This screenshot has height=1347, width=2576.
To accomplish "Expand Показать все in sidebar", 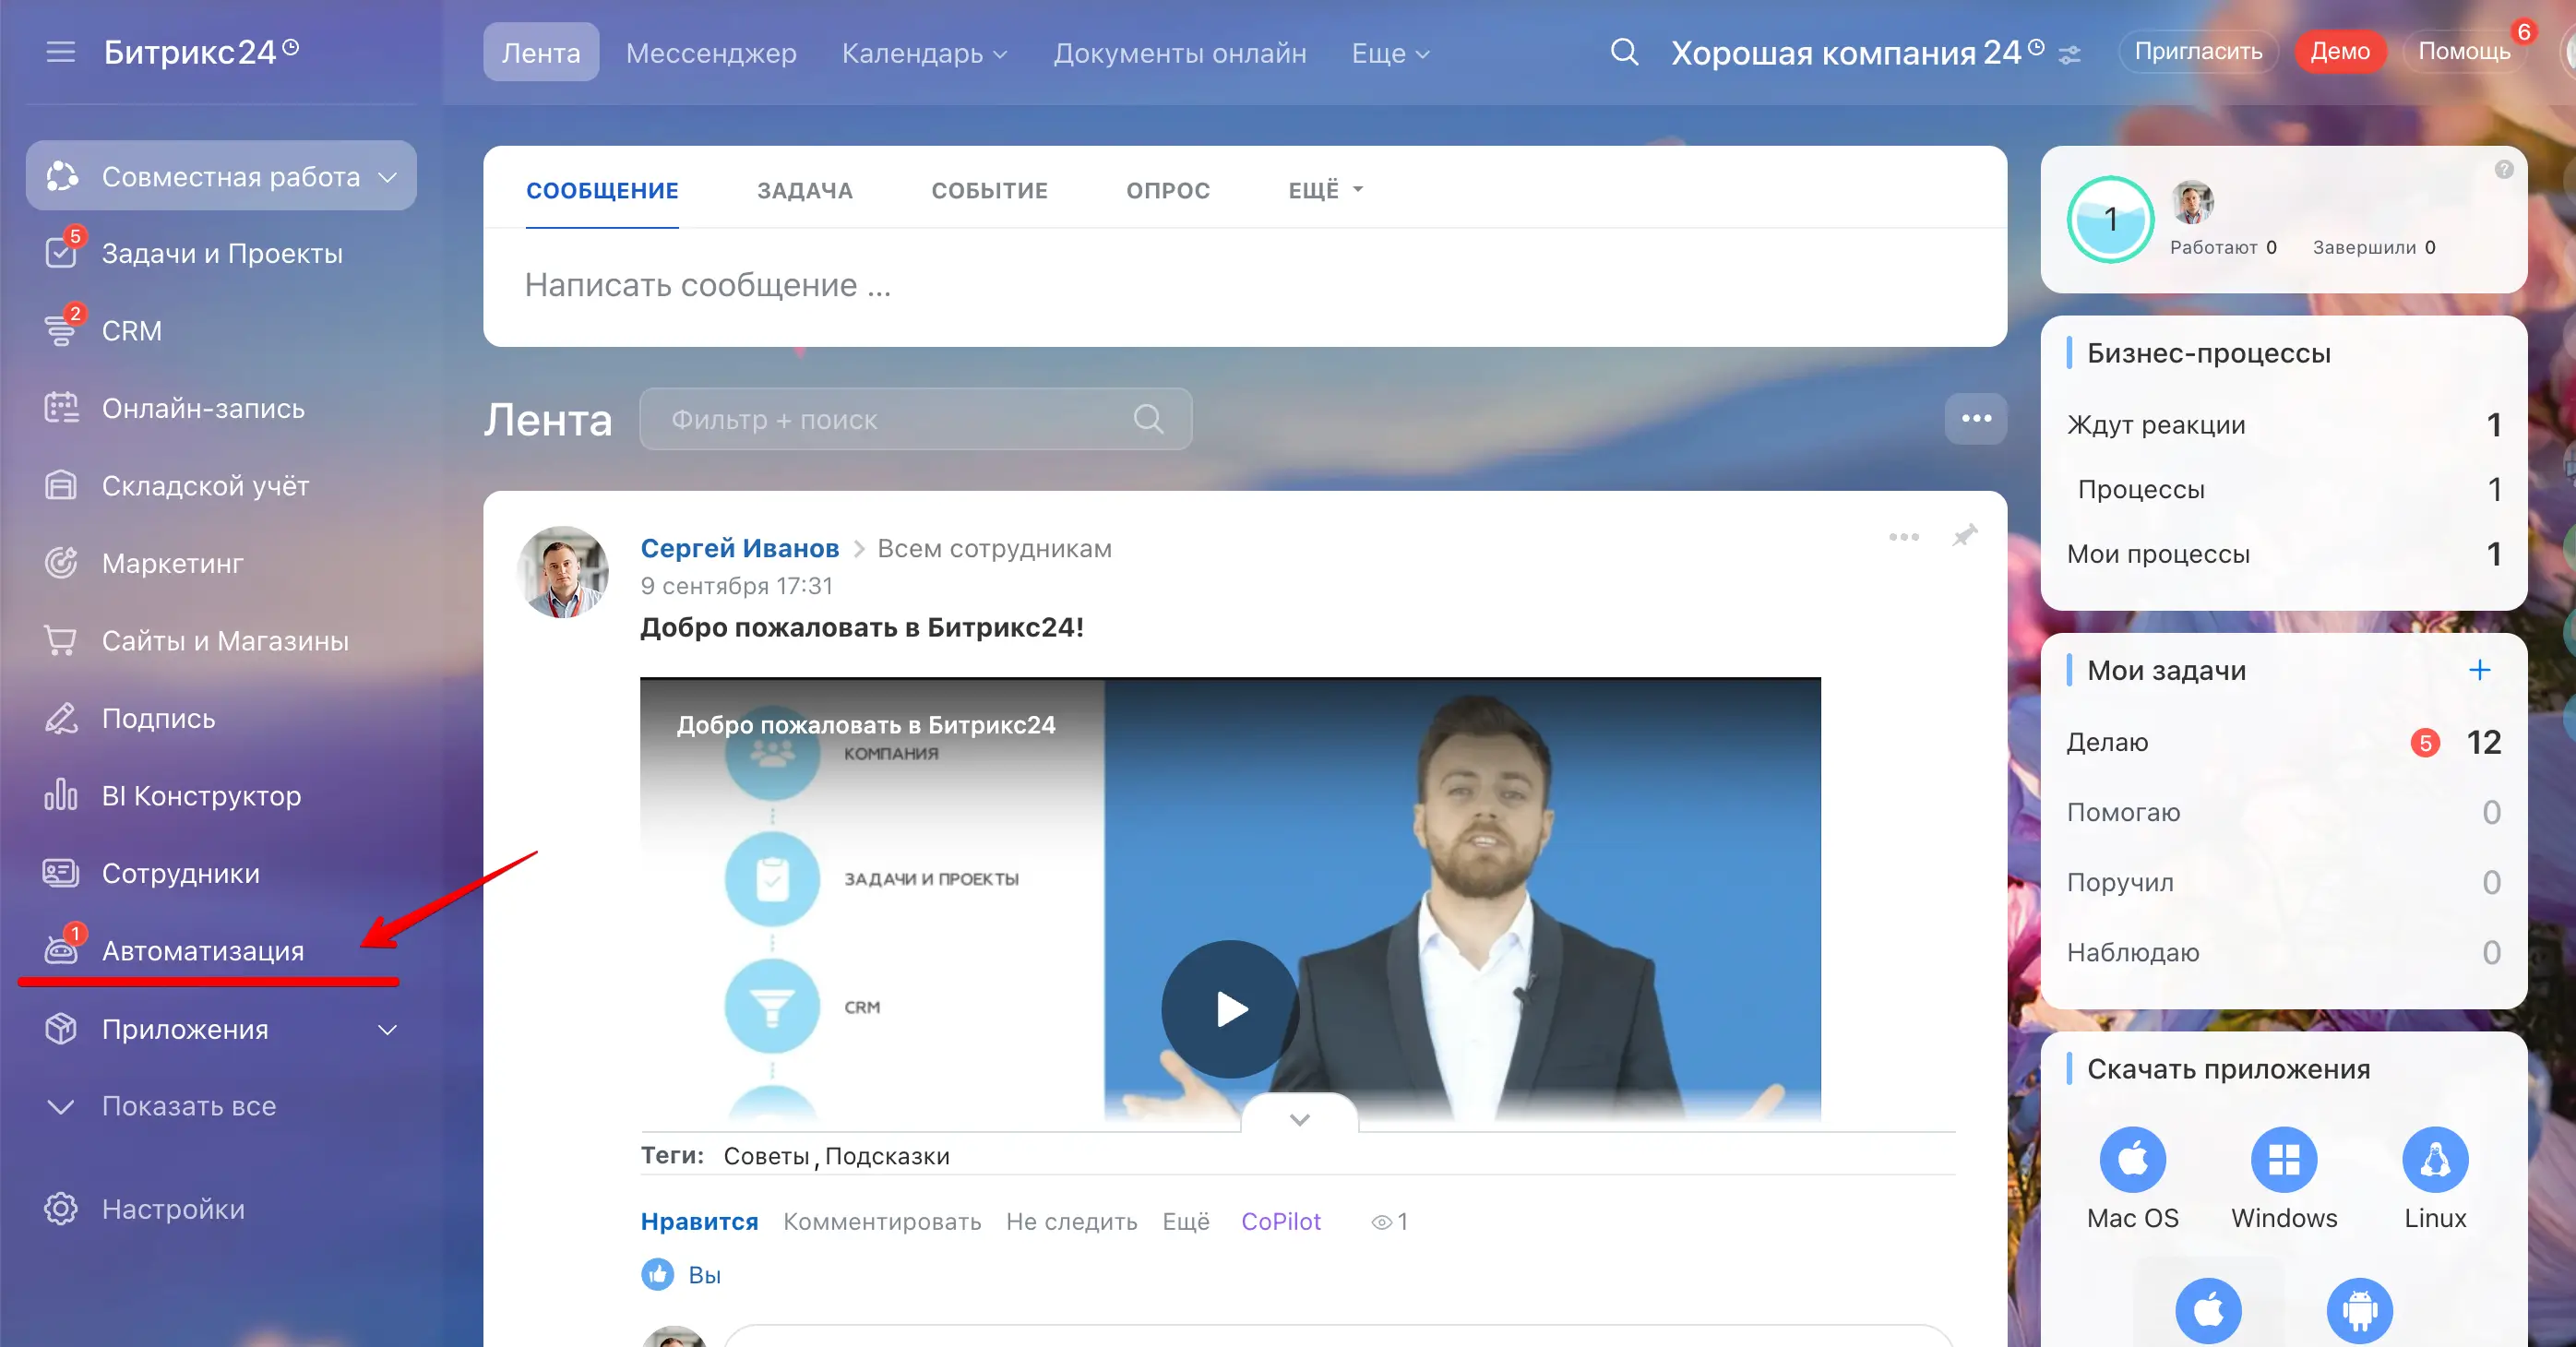I will pyautogui.click(x=188, y=1106).
